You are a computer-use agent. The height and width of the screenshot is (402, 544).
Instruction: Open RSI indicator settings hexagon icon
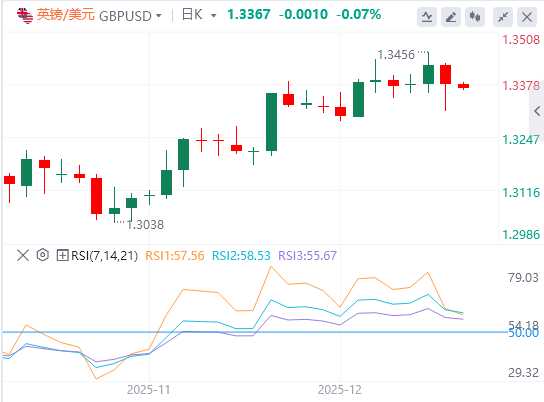[x=43, y=255]
